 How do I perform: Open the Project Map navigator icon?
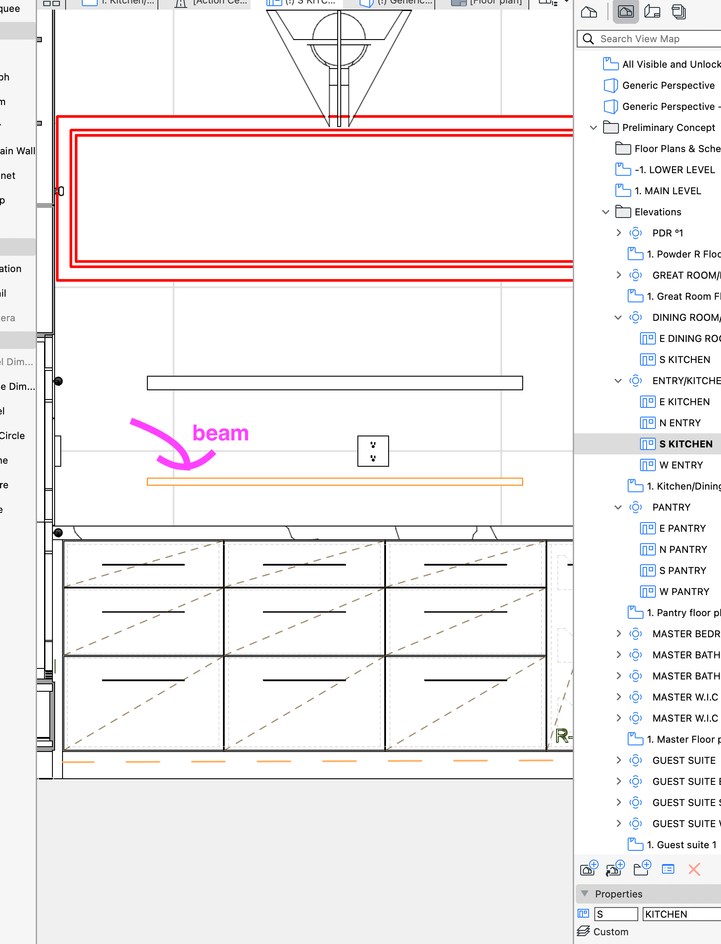coord(589,12)
